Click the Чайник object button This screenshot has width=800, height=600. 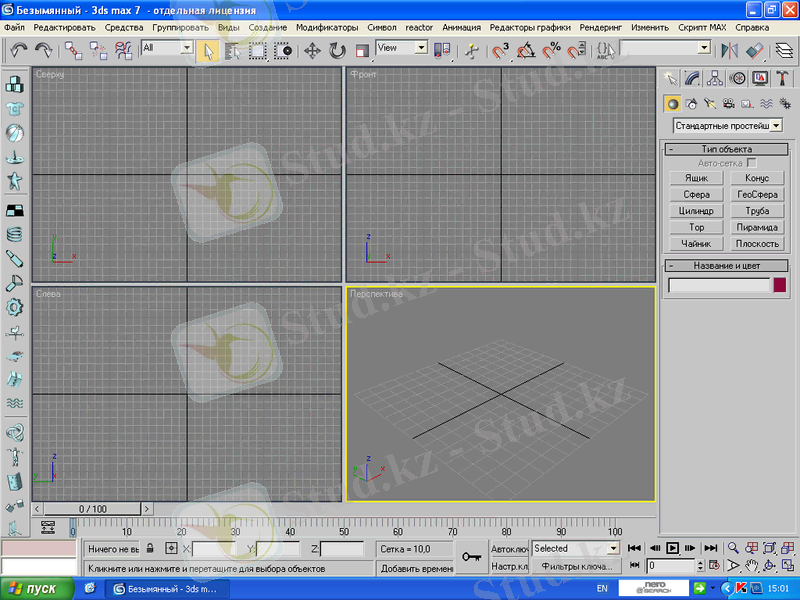point(696,243)
